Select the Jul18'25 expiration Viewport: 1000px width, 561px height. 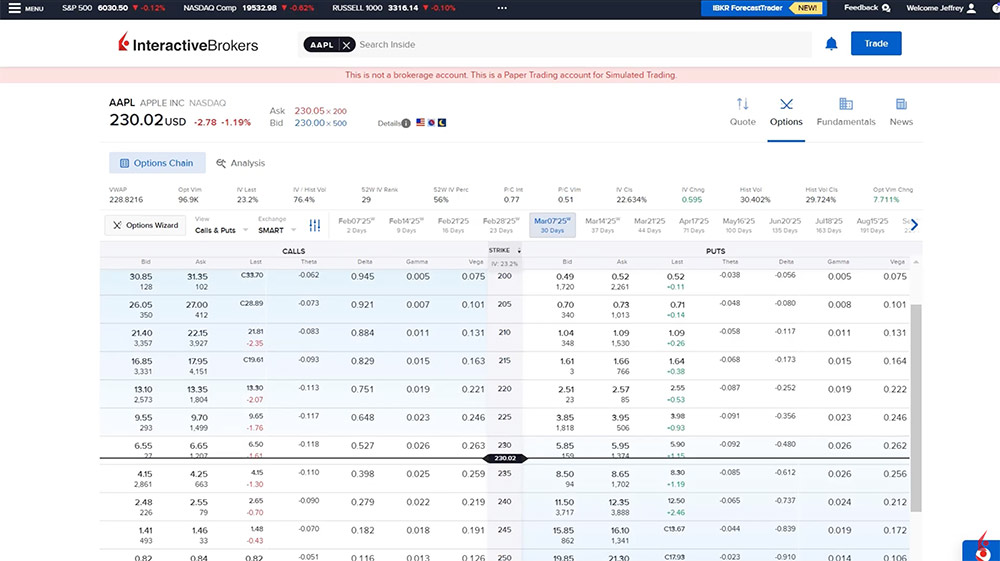click(828, 225)
